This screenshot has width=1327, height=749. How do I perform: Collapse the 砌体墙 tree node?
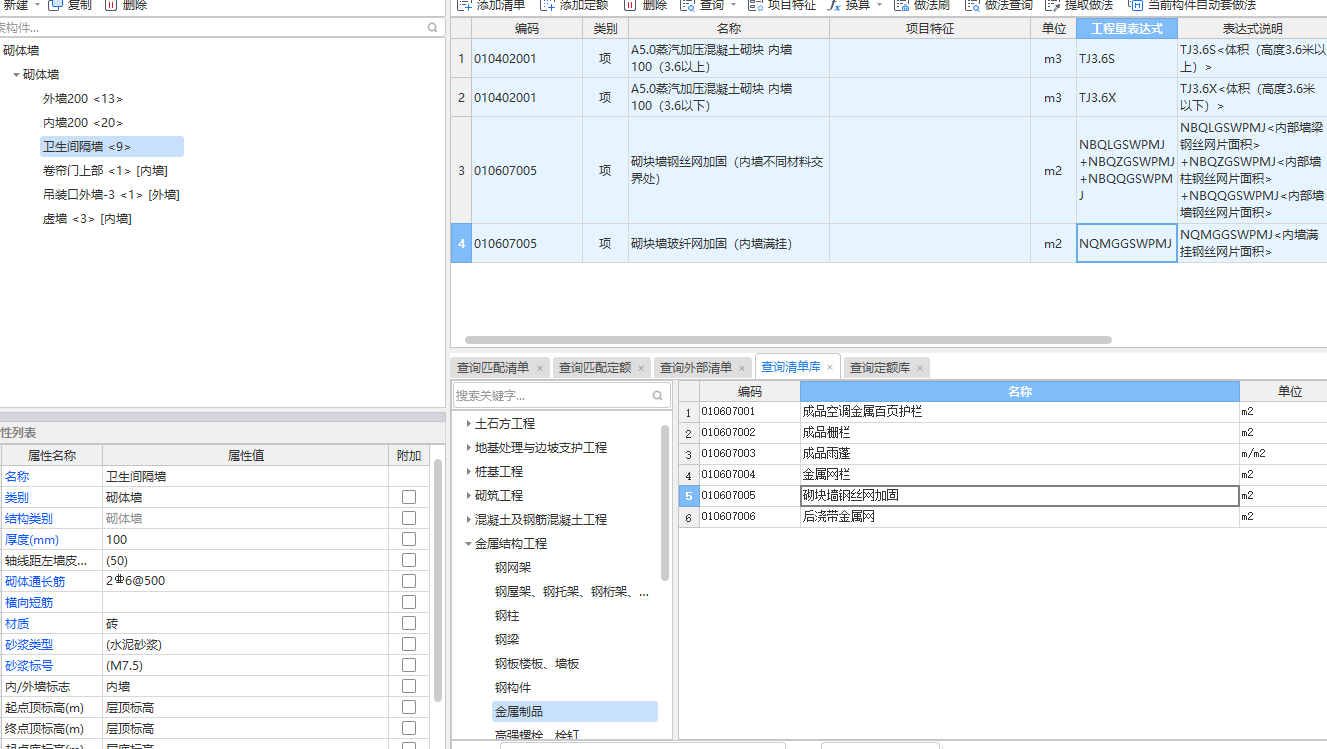[16, 75]
